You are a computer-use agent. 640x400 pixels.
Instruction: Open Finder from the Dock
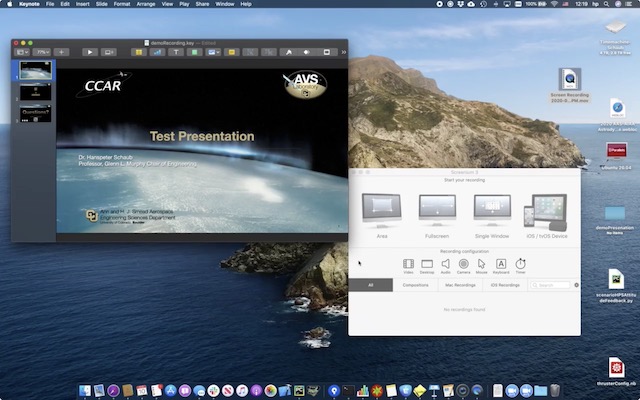pyautogui.click(x=85, y=391)
